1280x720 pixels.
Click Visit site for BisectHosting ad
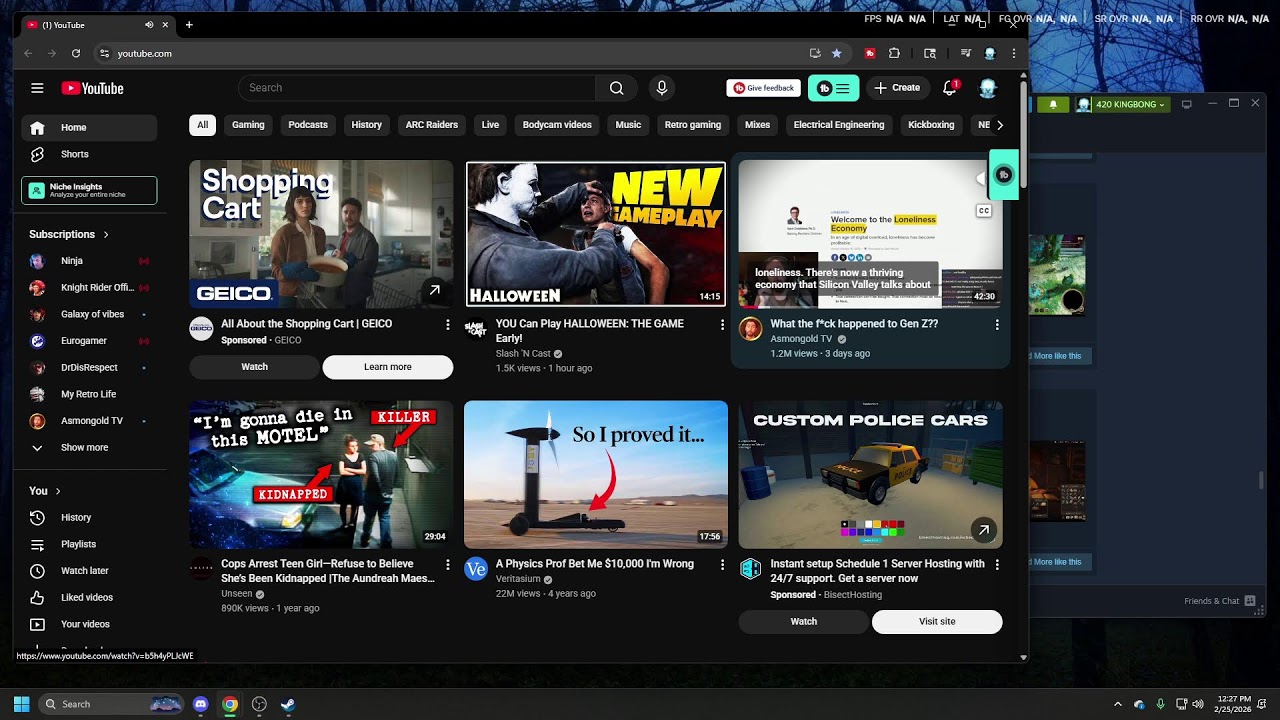click(x=937, y=622)
